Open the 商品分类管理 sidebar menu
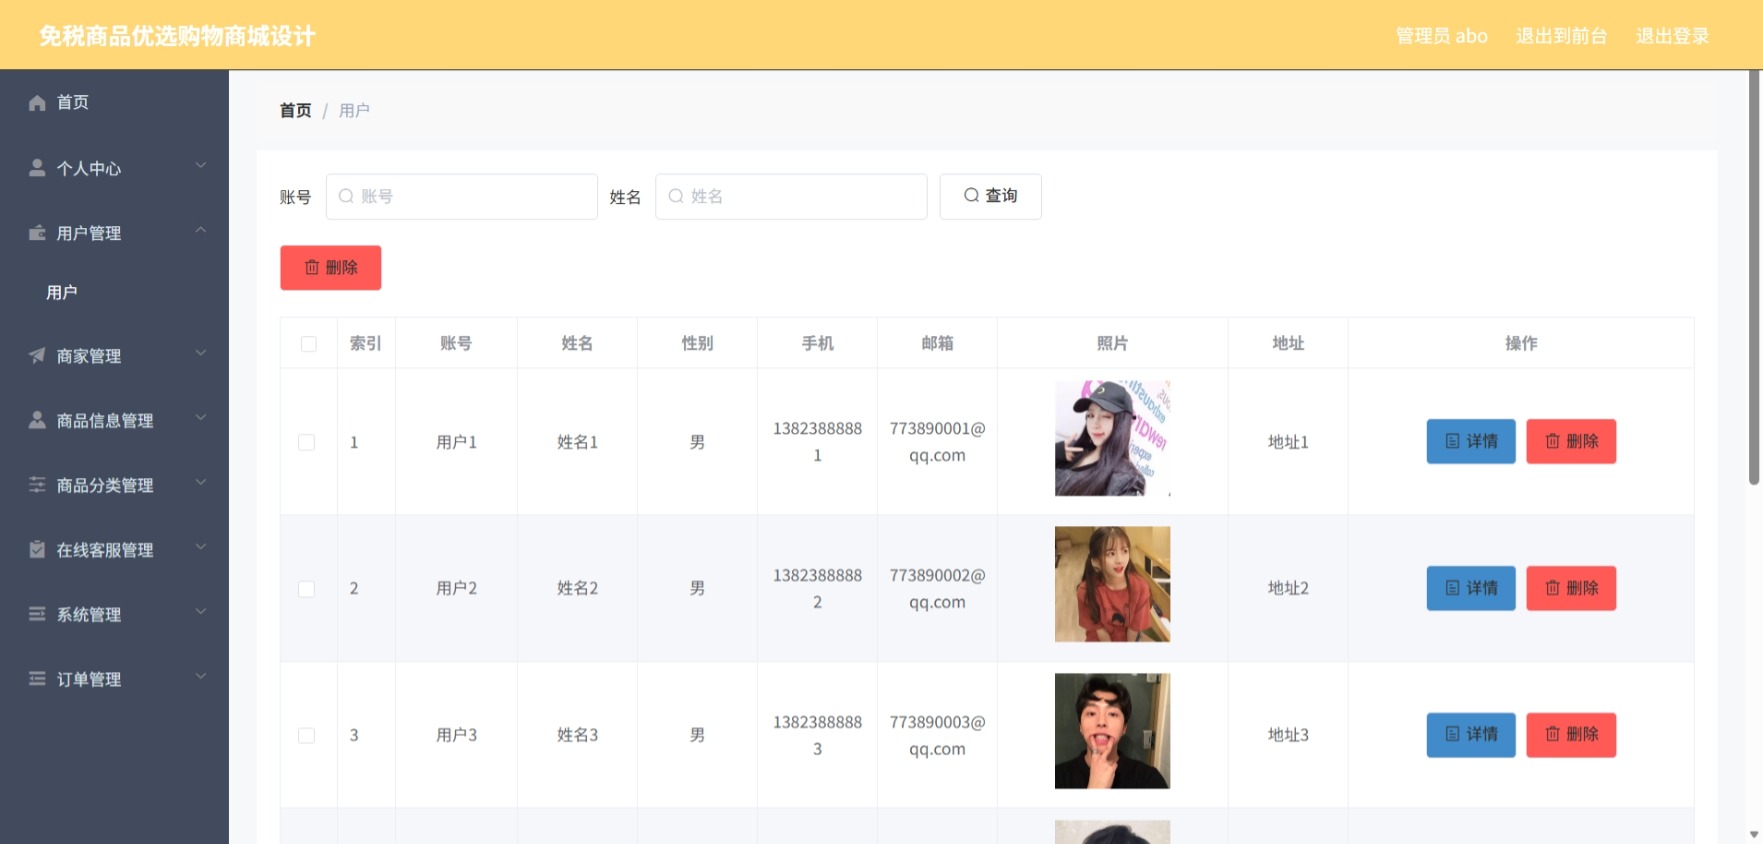Image resolution: width=1763 pixels, height=844 pixels. pyautogui.click(x=114, y=485)
